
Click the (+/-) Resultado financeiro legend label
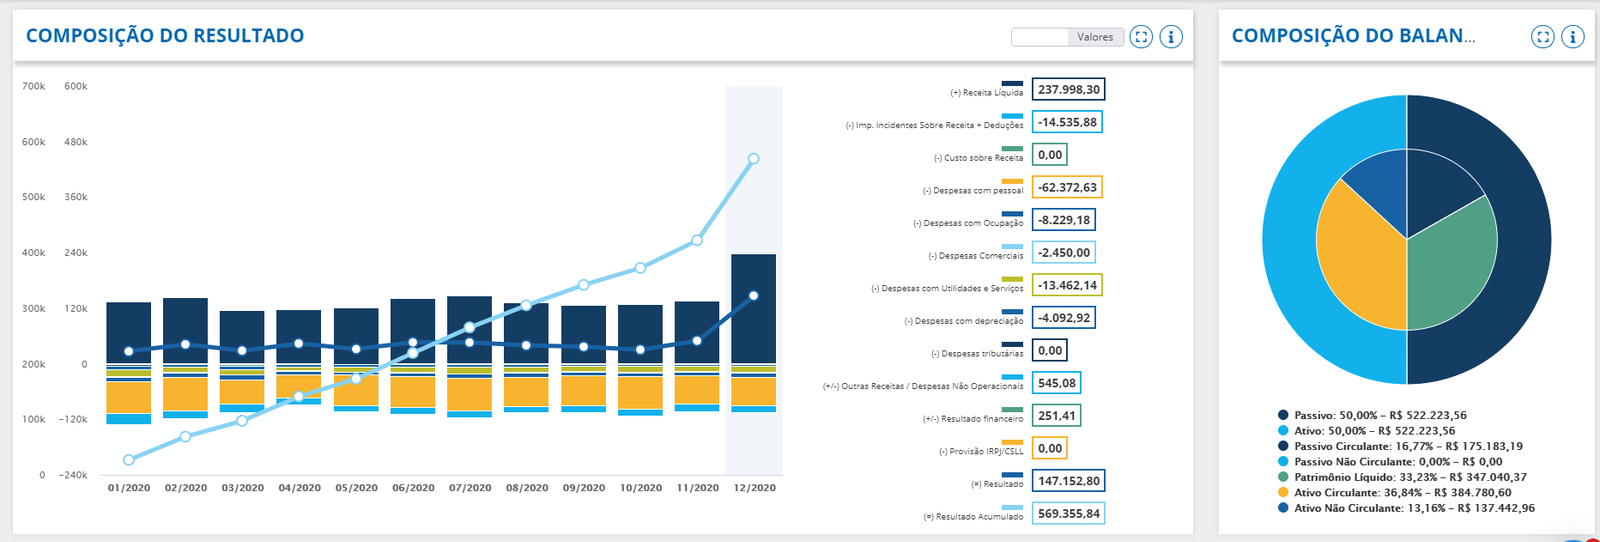coord(973,419)
